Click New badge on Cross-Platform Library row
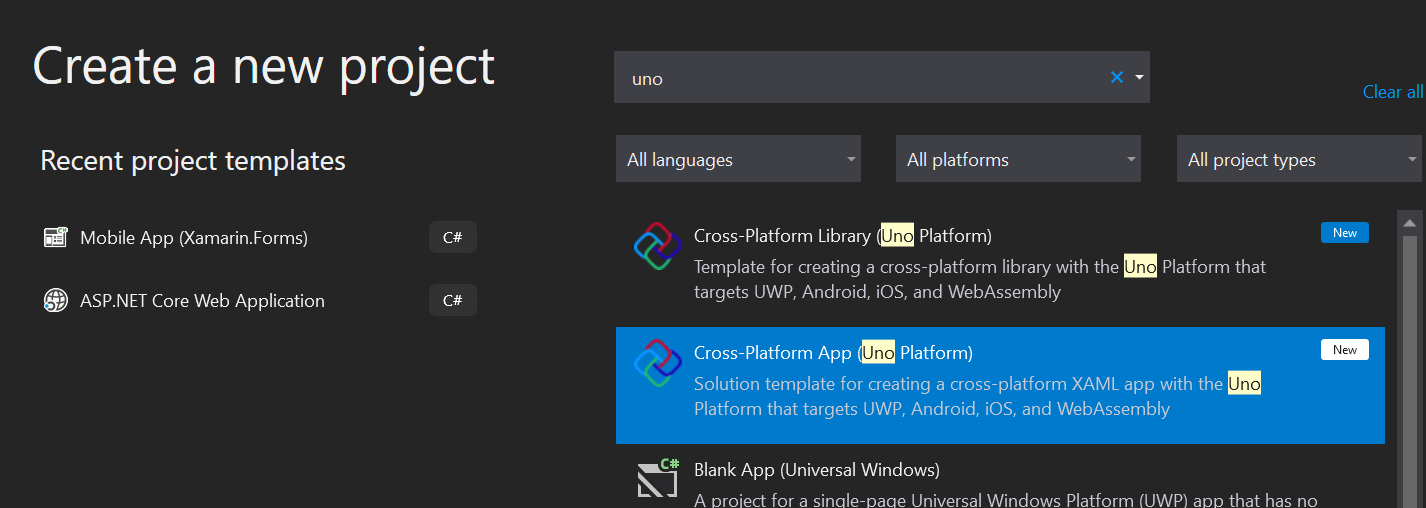1426x508 pixels. coord(1345,233)
